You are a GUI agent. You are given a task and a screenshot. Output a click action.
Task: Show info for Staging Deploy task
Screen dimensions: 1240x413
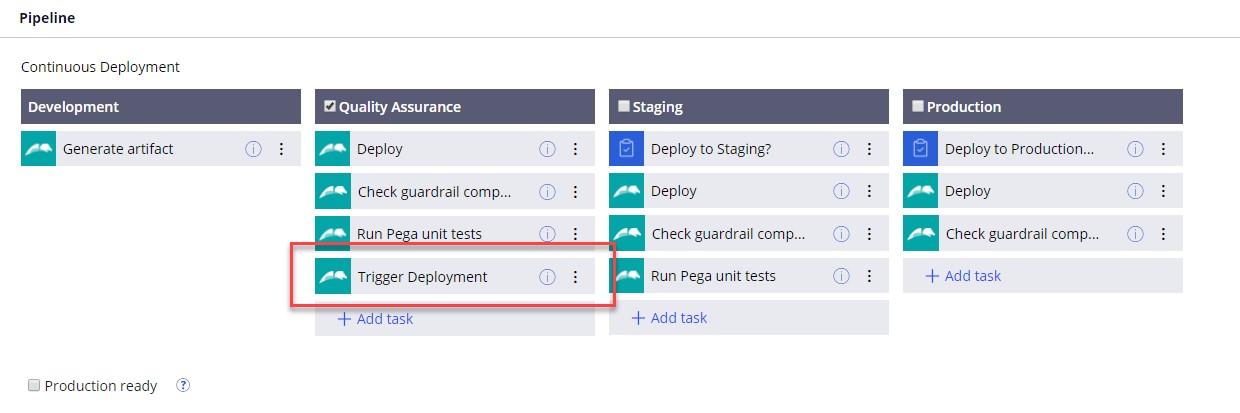coord(841,192)
